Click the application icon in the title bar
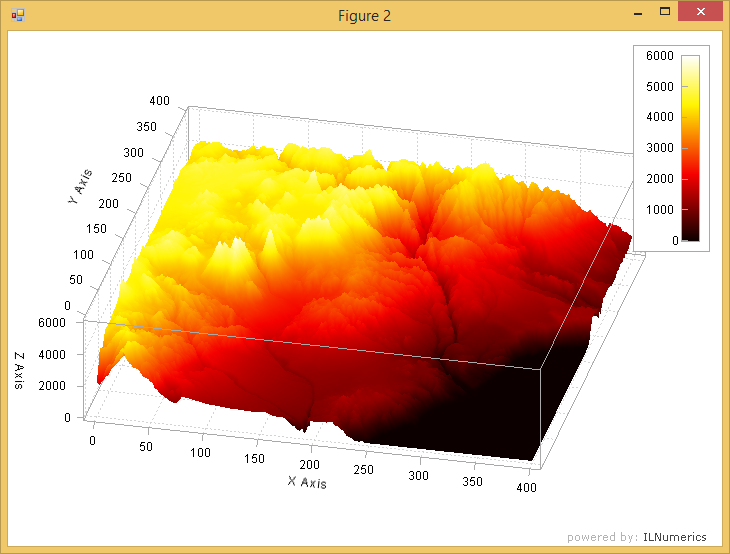Image resolution: width=730 pixels, height=554 pixels. click(x=17, y=15)
